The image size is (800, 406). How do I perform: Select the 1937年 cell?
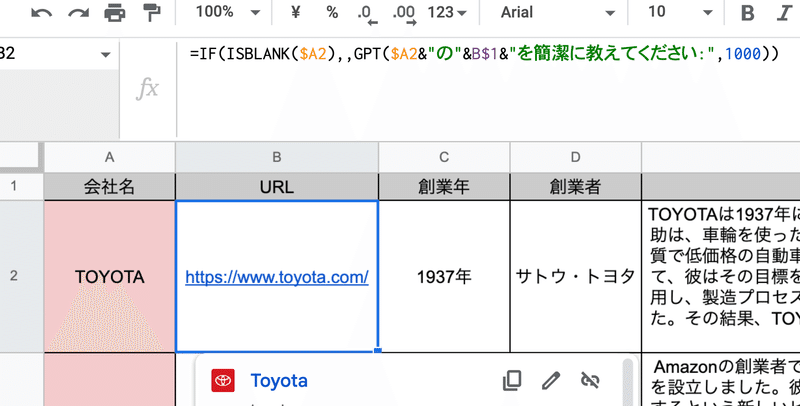point(444,276)
